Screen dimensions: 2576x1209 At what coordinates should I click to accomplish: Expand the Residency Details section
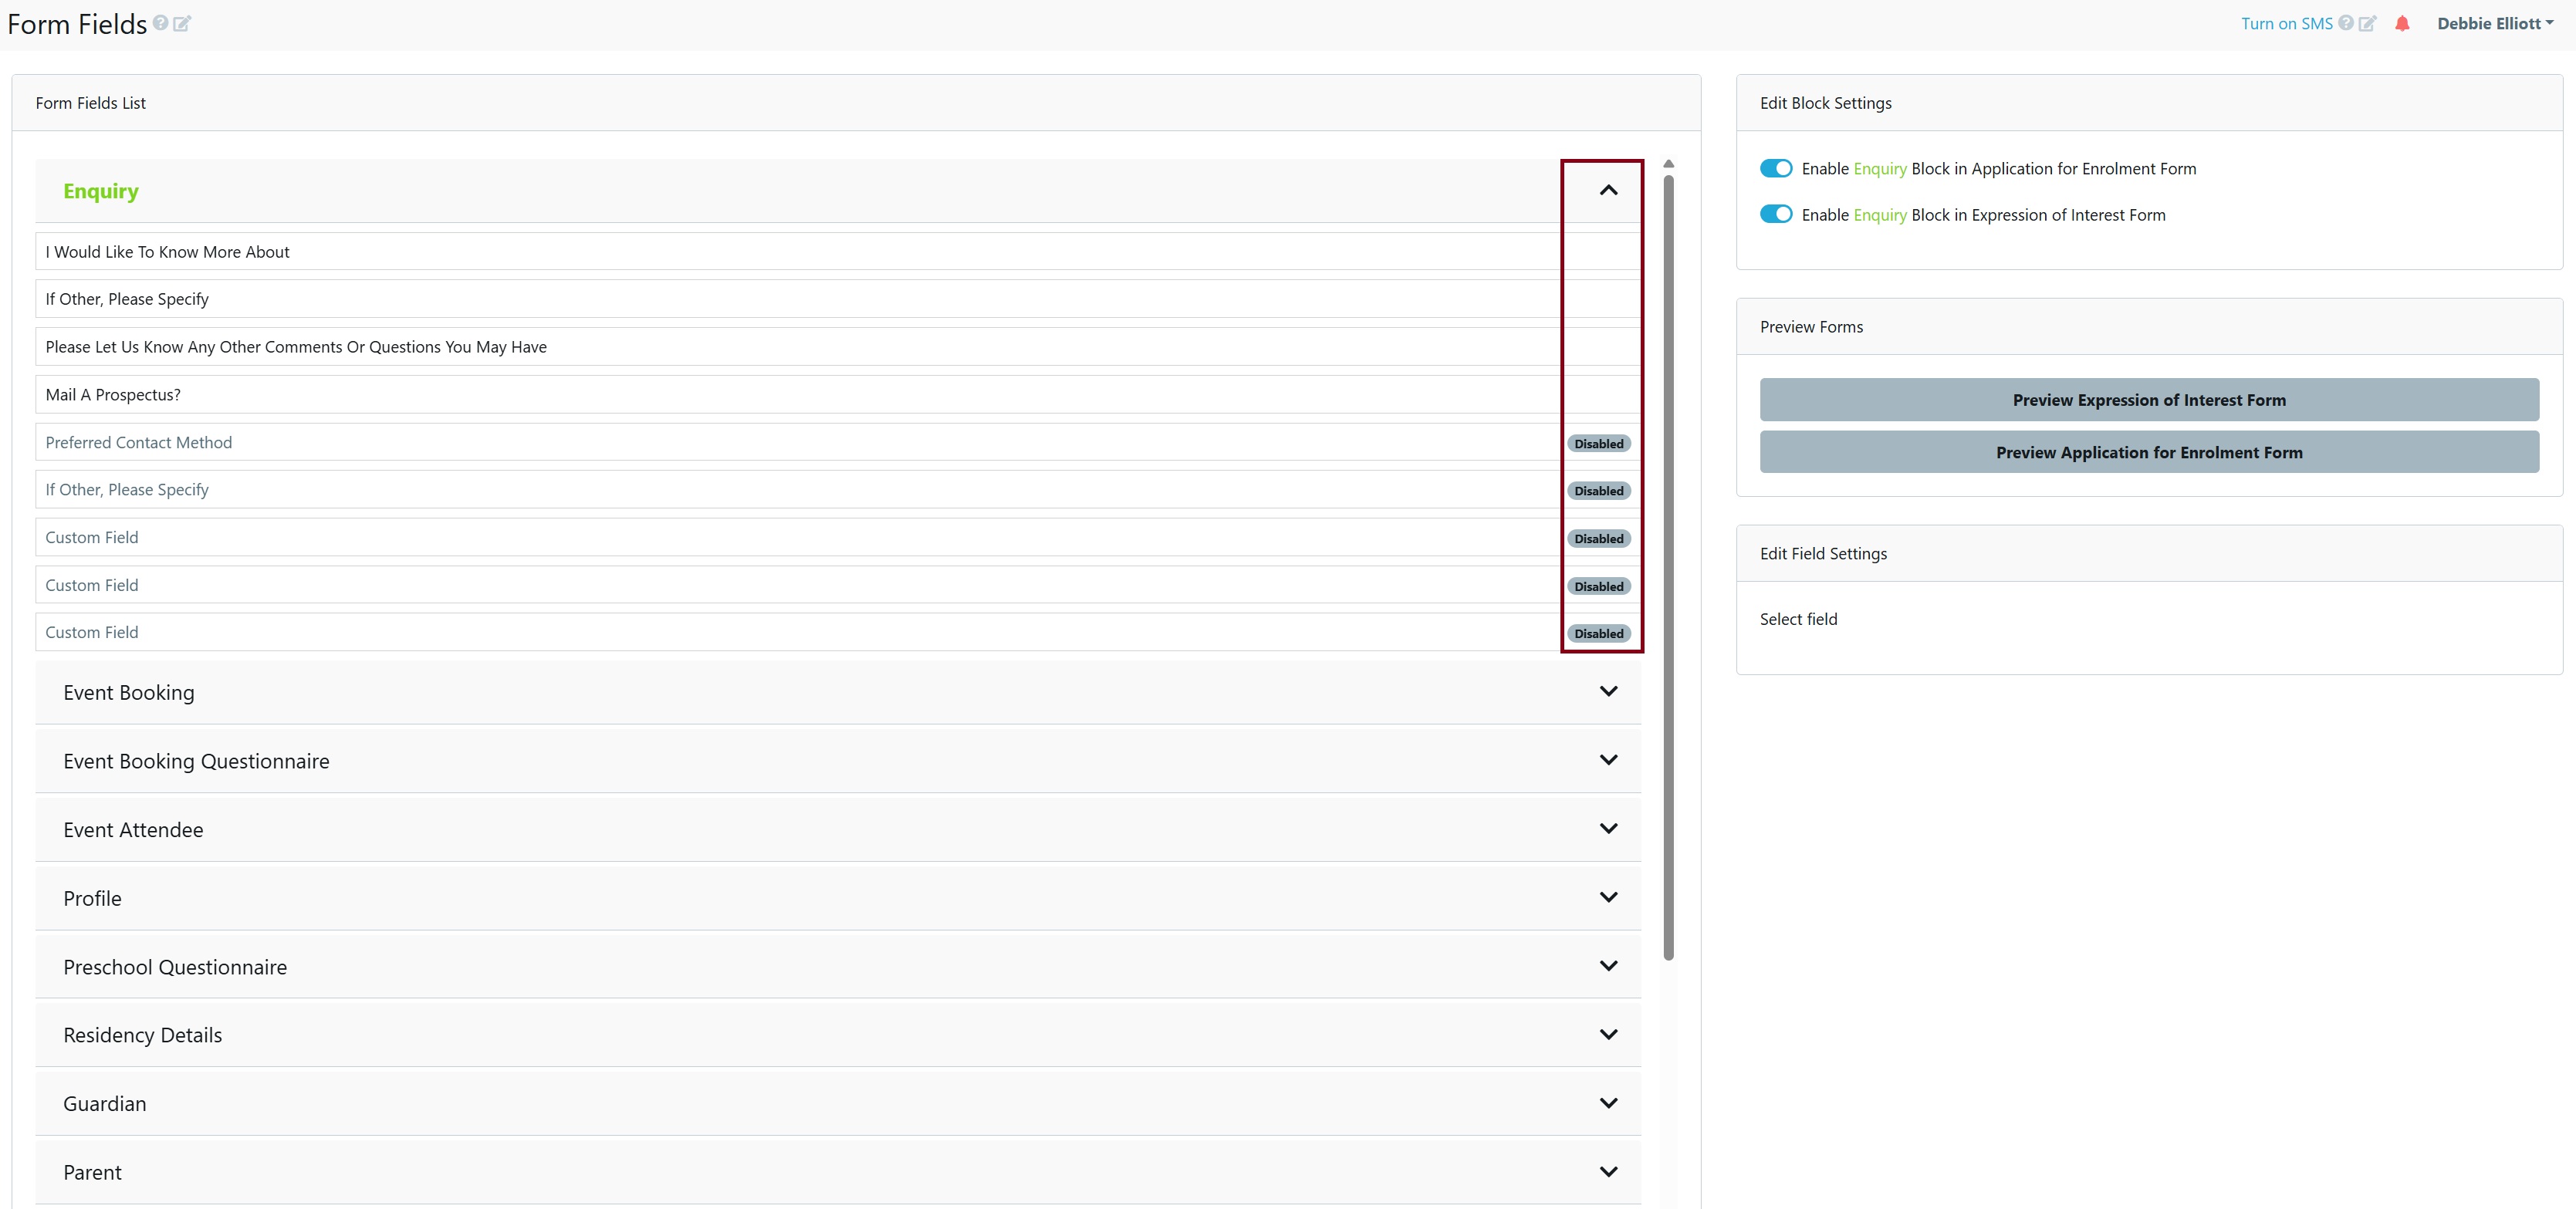142,1035
